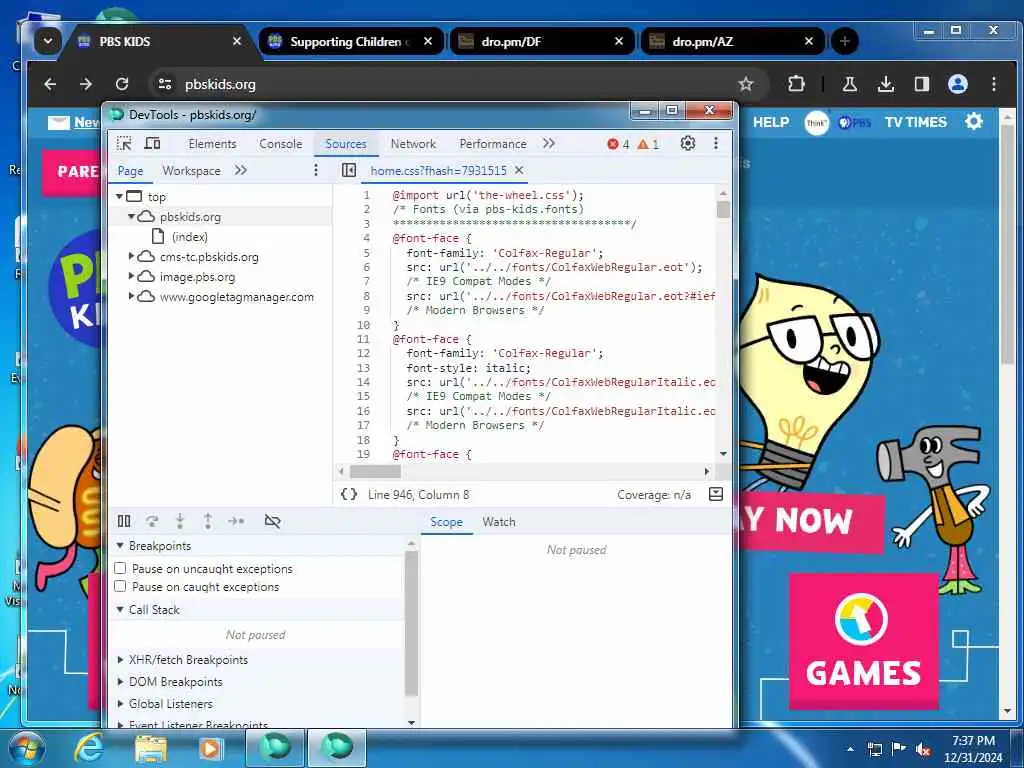Deactivate breakpoints icon

272,520
